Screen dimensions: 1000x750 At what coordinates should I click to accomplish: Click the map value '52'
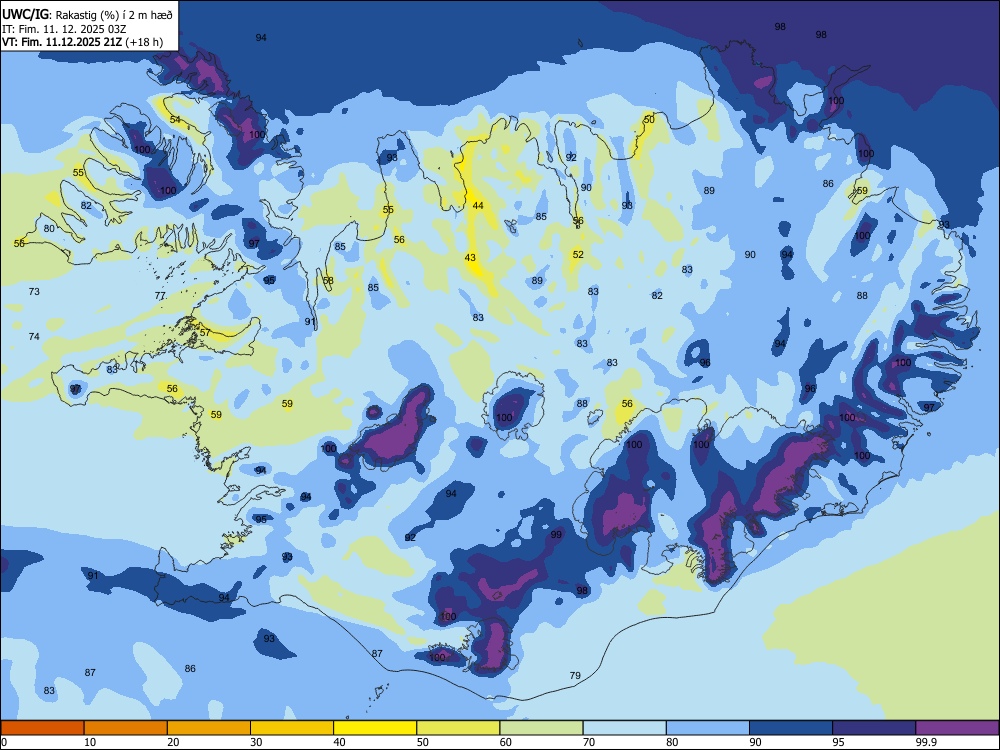coord(578,254)
